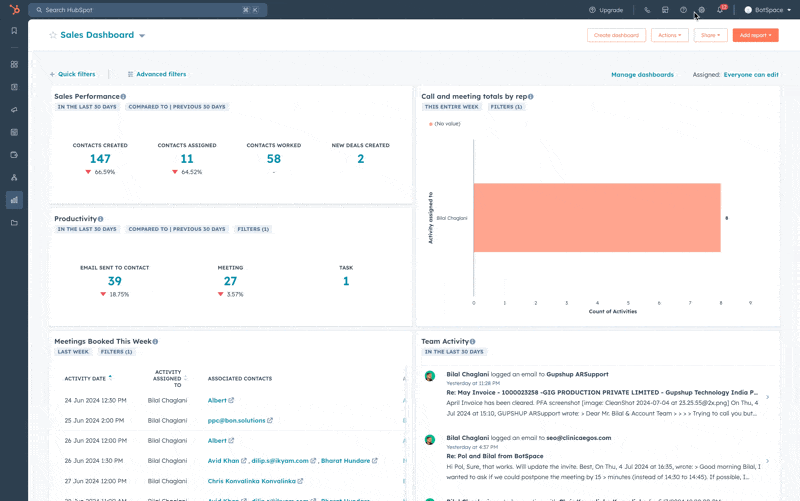800x501 pixels.
Task: Click the Contacts Created value 147
Action: click(100, 159)
